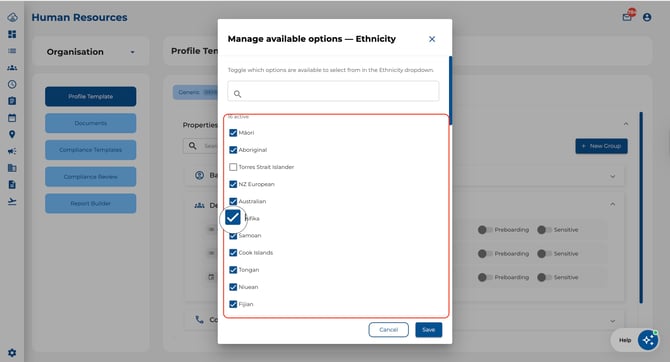Click the search field in the Ethnicity dialog

click(x=333, y=91)
